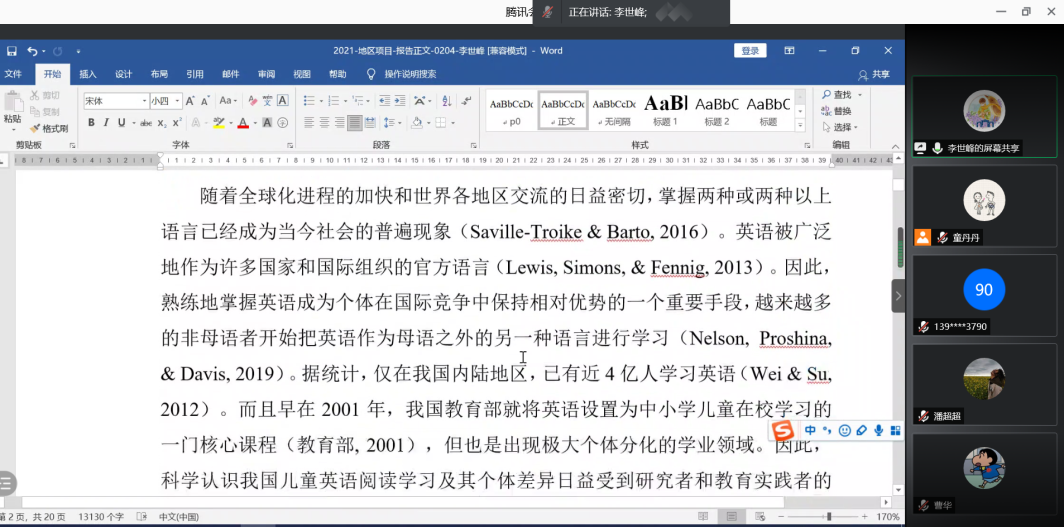Open the font name dropdown showing 宋体
This screenshot has width=1064, height=527.
click(x=114, y=101)
